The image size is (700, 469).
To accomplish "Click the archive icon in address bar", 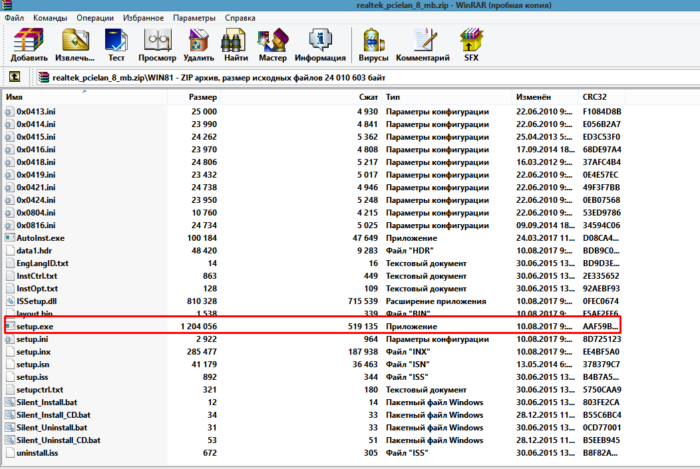I will click(43, 77).
